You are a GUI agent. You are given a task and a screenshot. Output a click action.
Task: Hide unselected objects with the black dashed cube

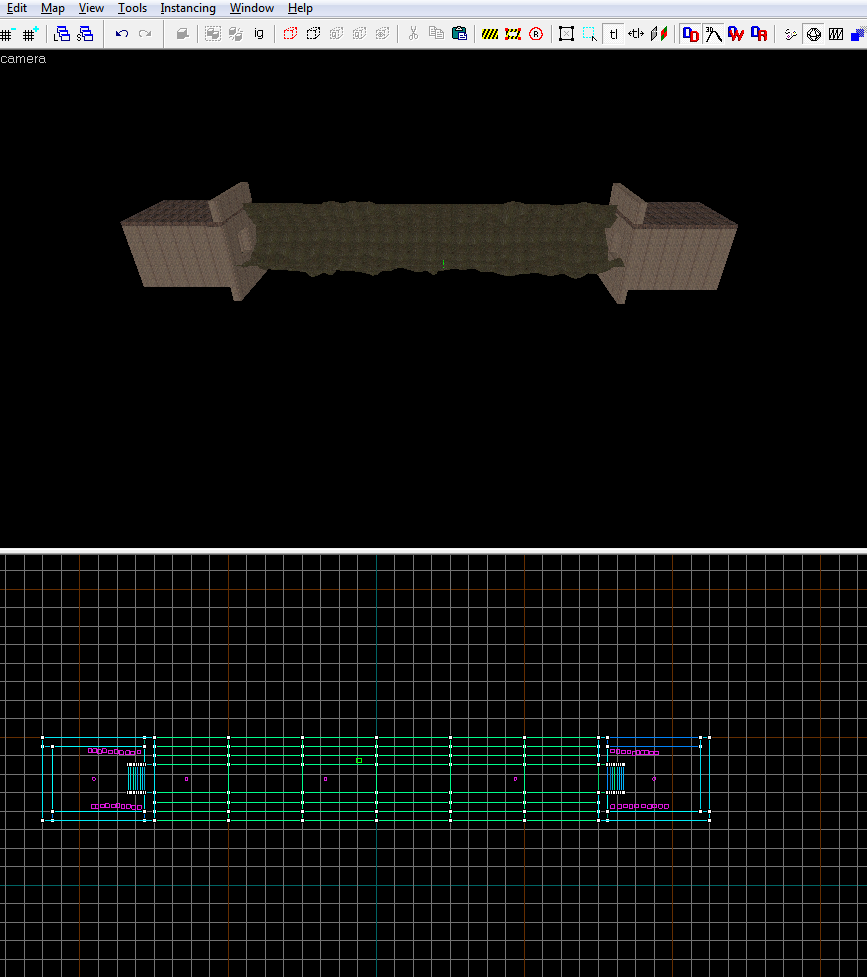click(x=313, y=34)
